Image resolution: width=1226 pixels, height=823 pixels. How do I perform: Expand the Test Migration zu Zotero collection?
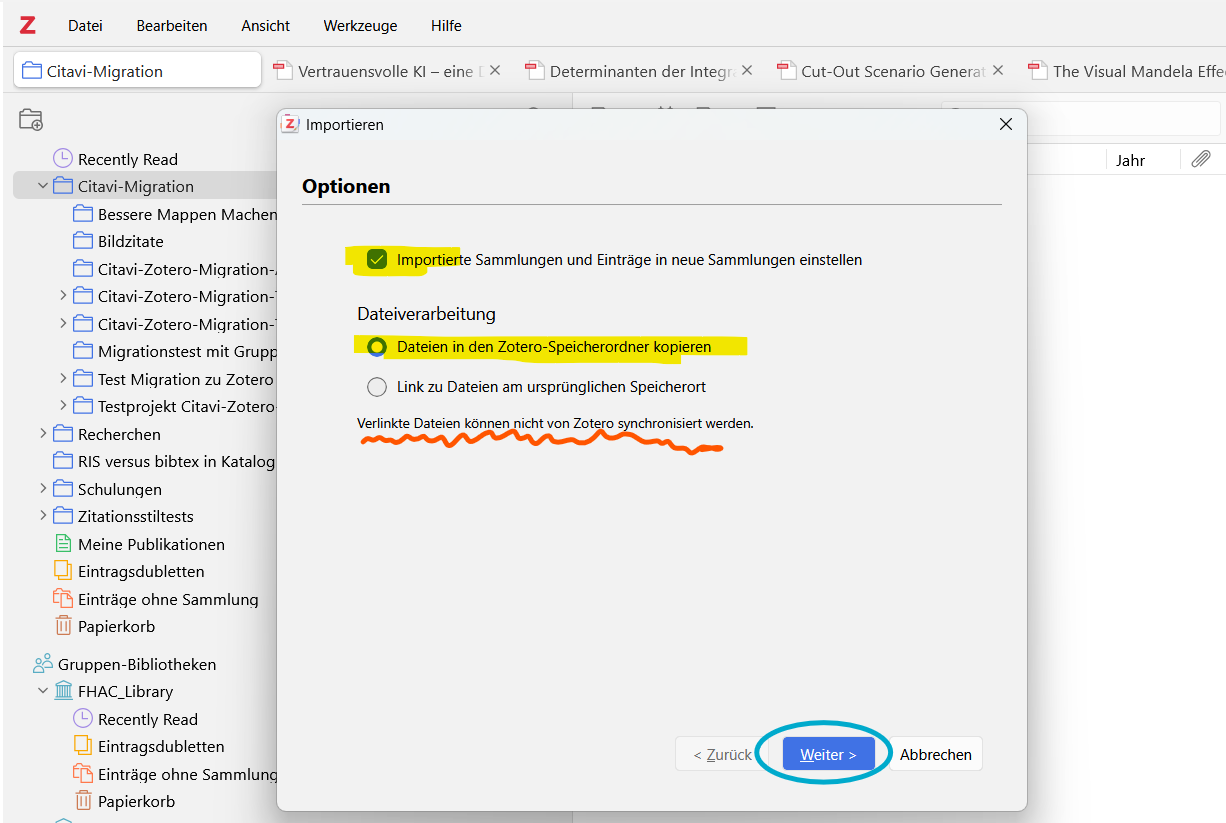click(x=63, y=379)
